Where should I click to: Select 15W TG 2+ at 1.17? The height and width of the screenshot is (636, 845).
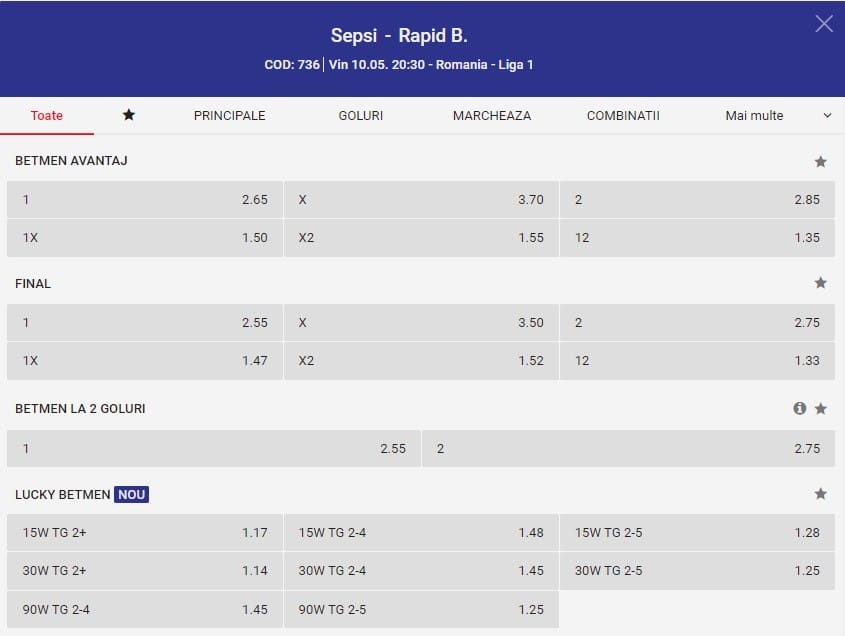click(144, 533)
